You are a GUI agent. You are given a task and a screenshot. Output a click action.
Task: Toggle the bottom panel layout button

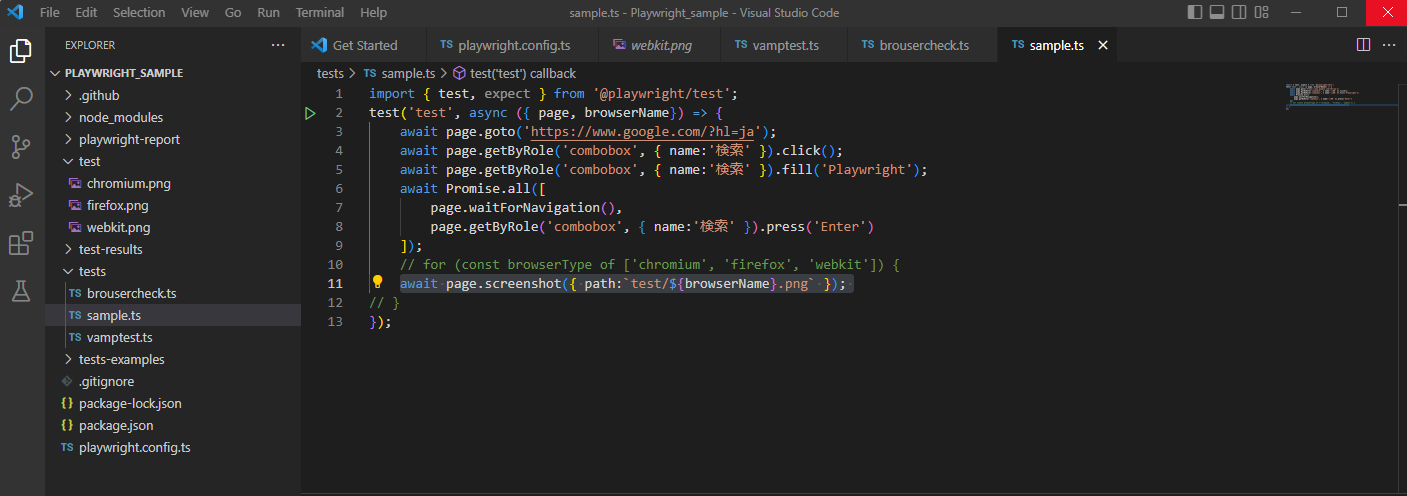point(1217,13)
